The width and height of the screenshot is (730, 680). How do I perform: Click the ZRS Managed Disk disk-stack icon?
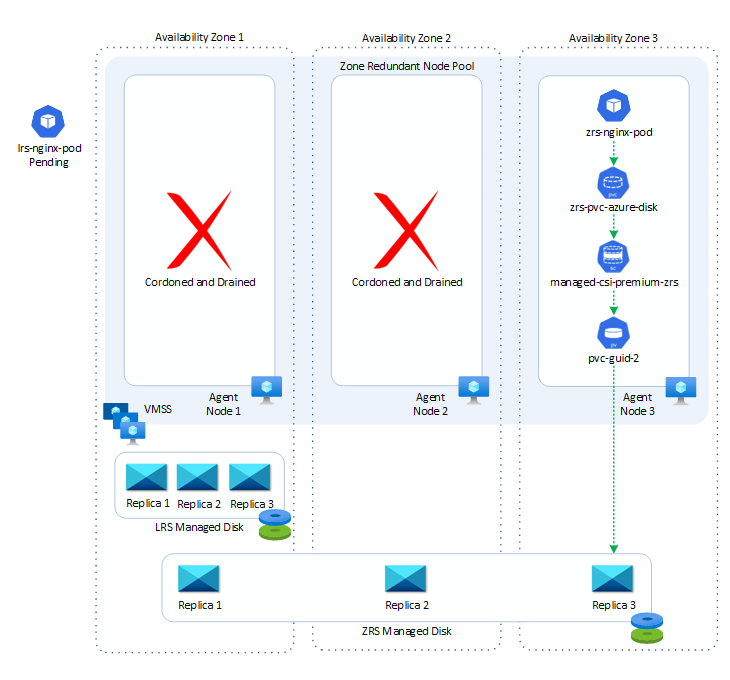(x=647, y=628)
